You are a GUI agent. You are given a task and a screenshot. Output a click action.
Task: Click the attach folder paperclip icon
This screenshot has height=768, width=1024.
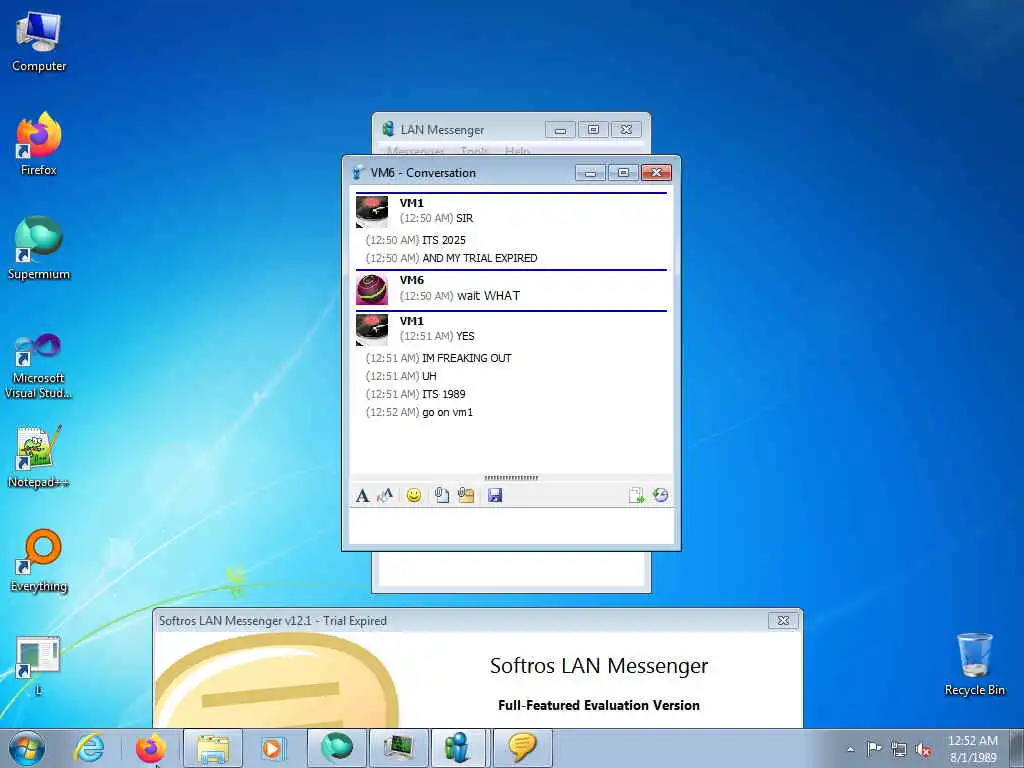point(466,496)
